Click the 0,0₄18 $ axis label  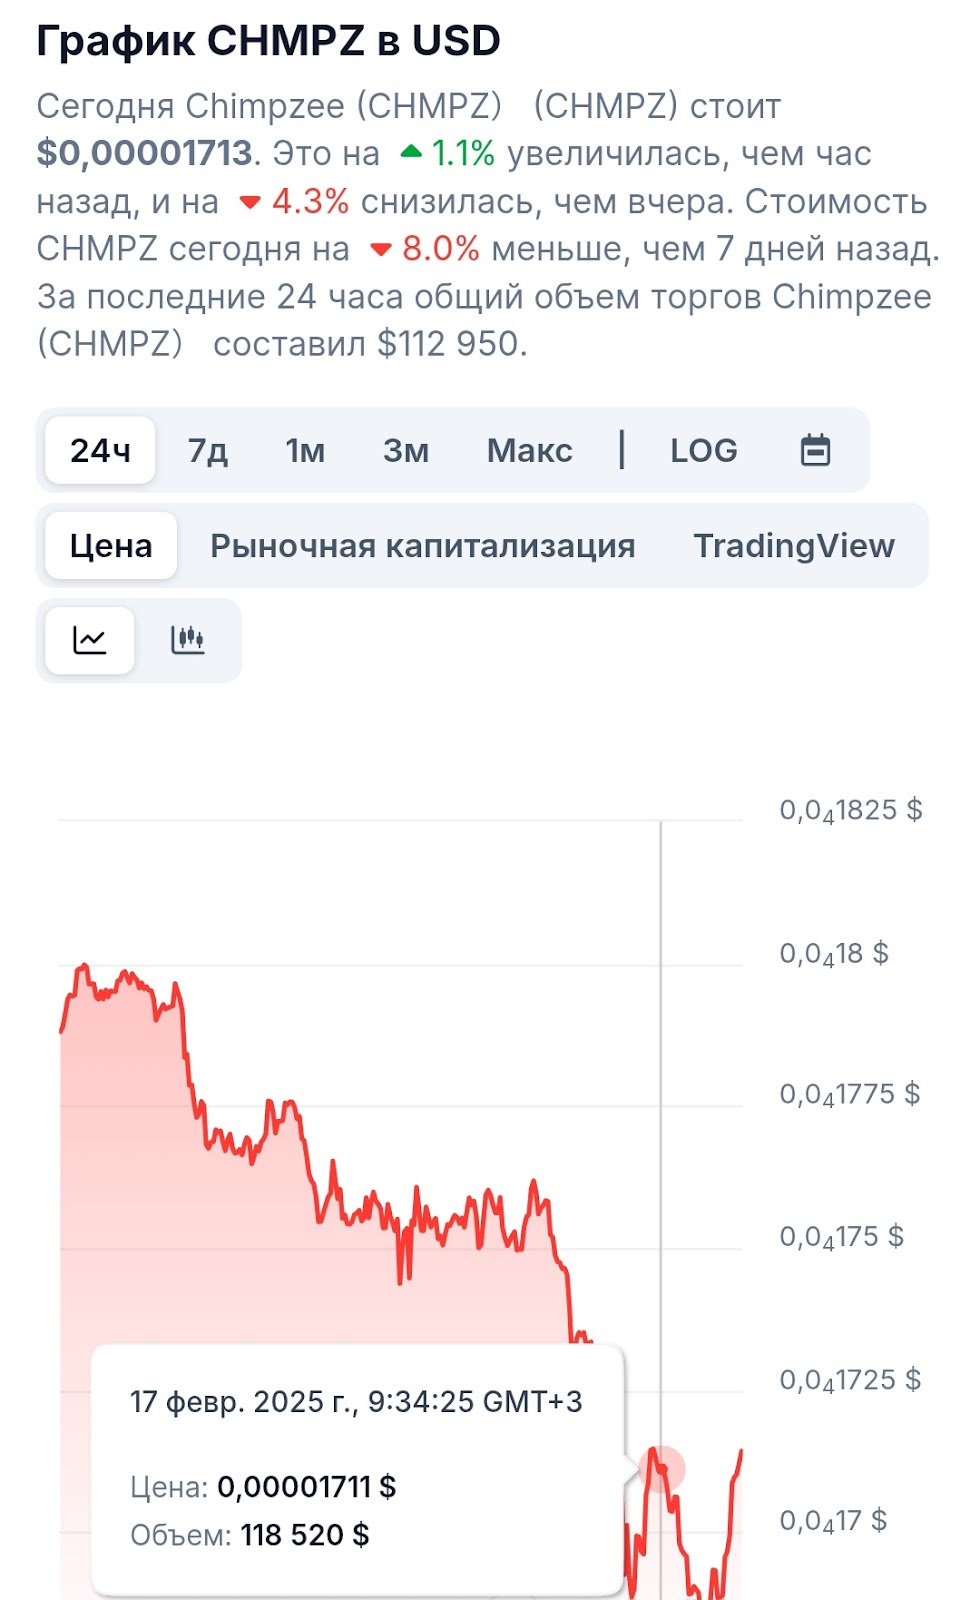point(834,954)
